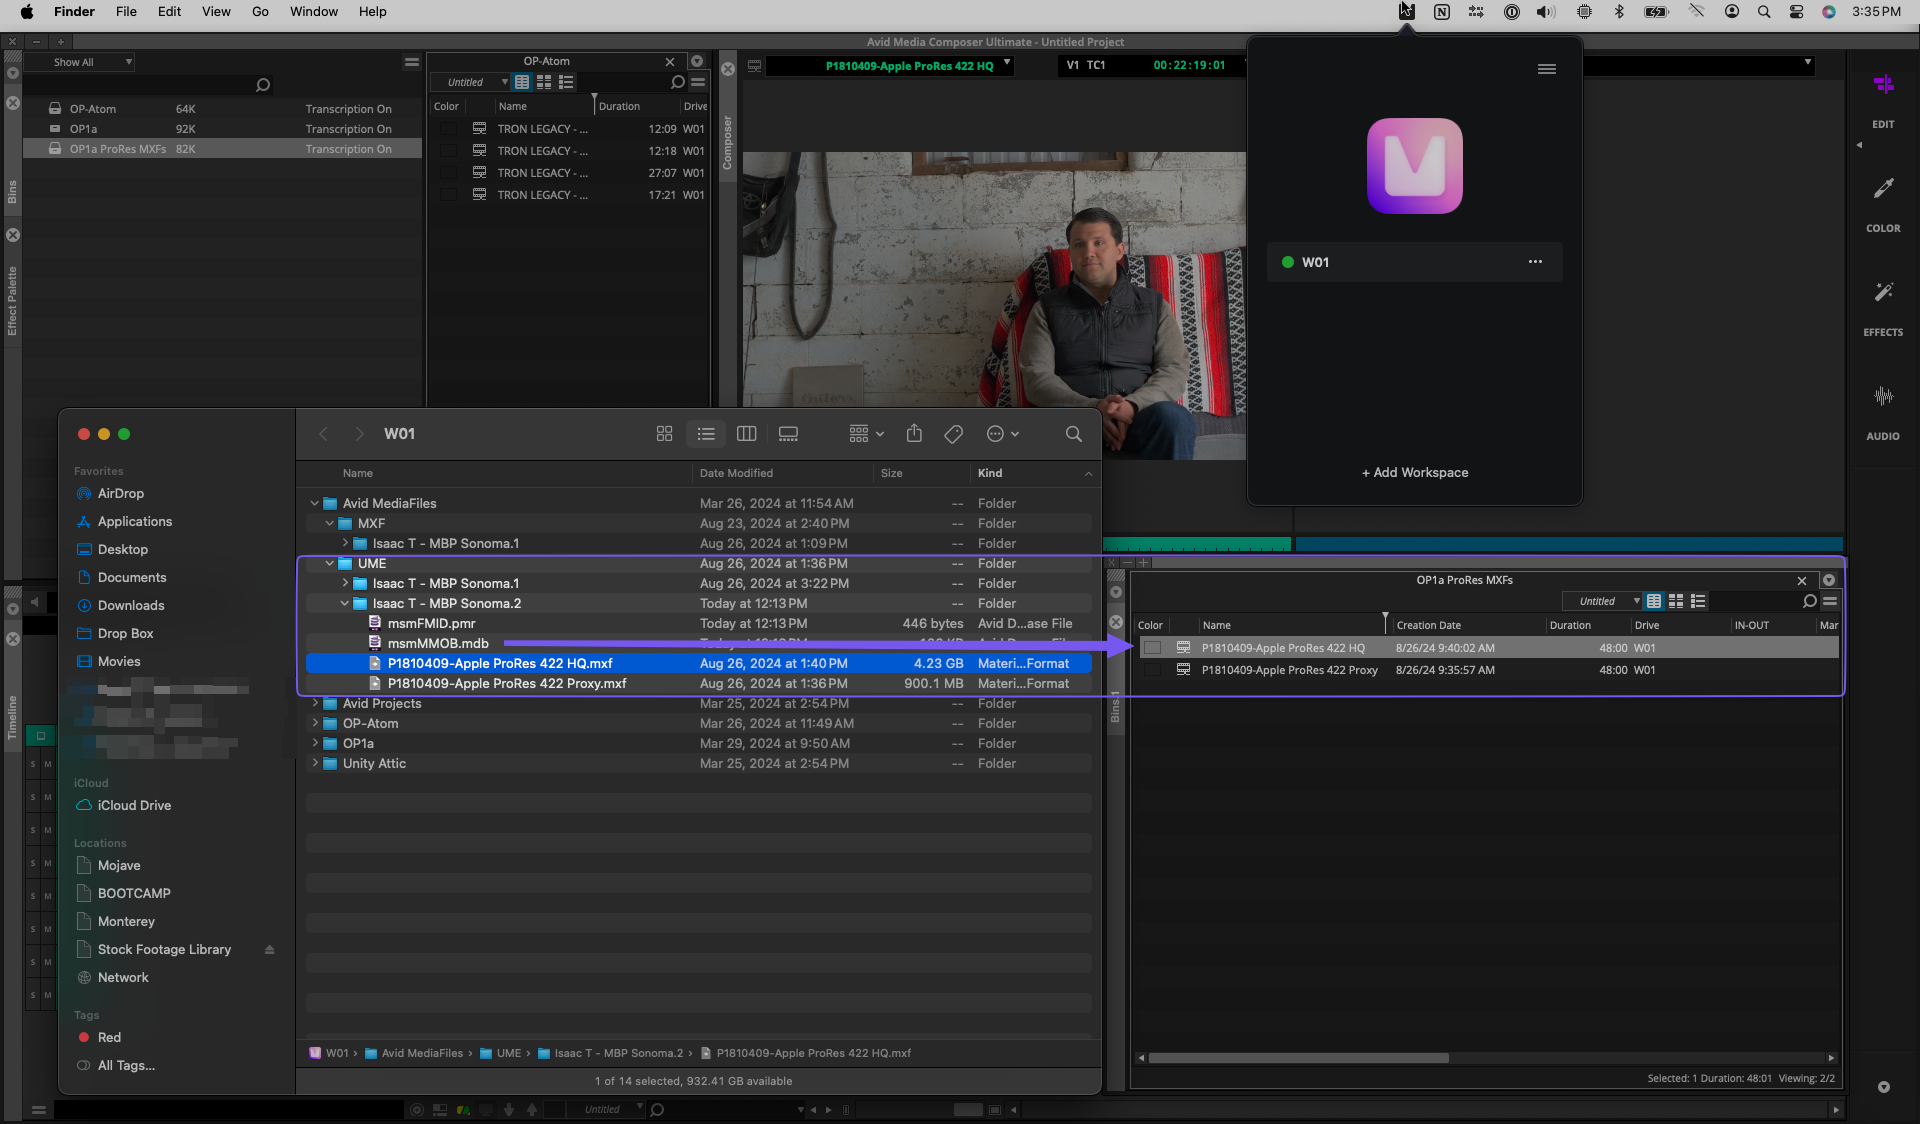Open the File menu
Screen dimensions: 1920x1124
(126, 12)
